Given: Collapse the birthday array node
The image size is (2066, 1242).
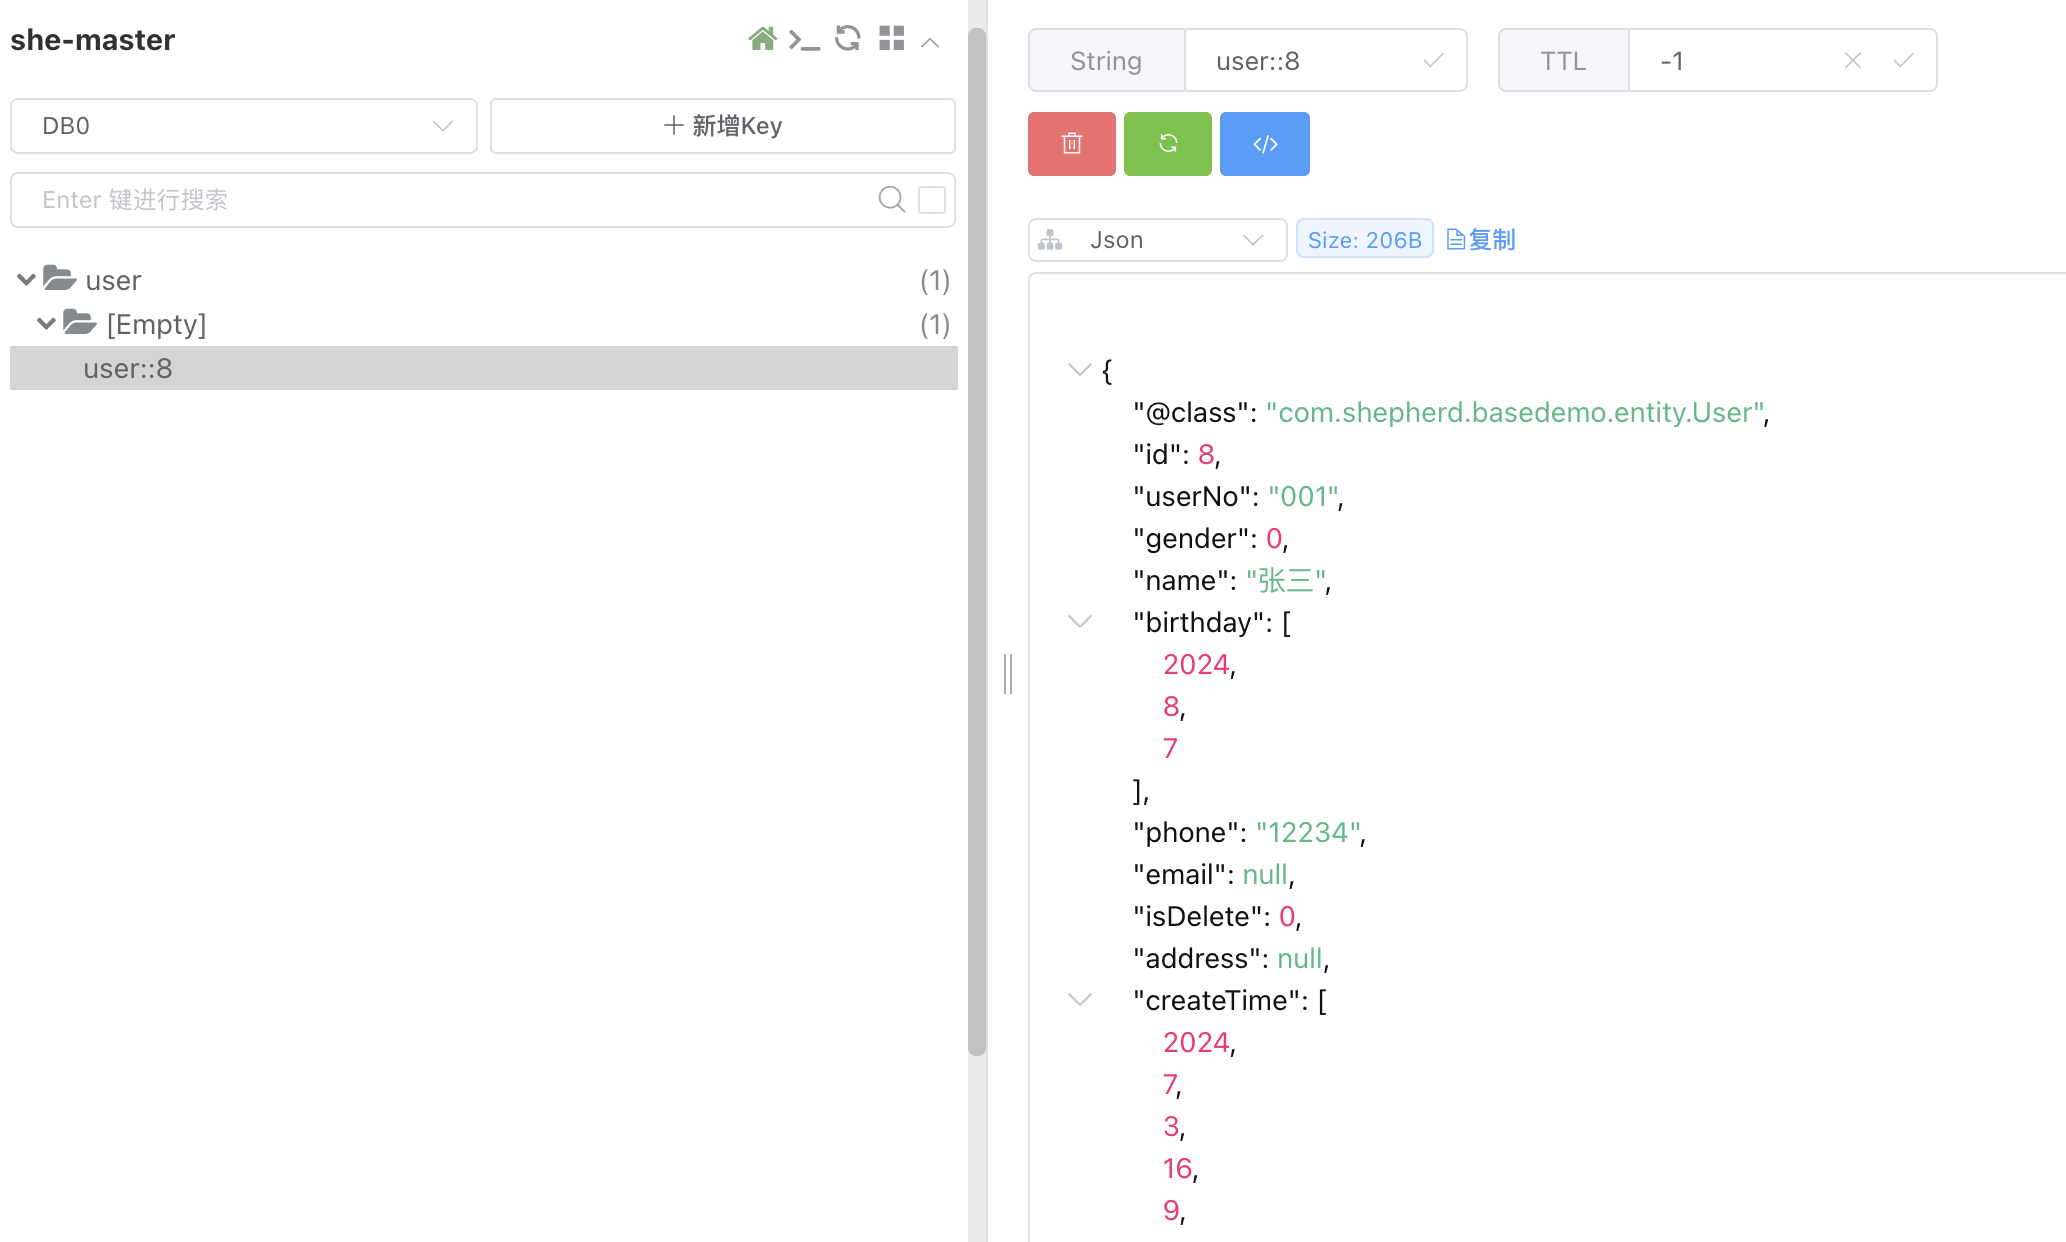Looking at the screenshot, I should 1079,622.
